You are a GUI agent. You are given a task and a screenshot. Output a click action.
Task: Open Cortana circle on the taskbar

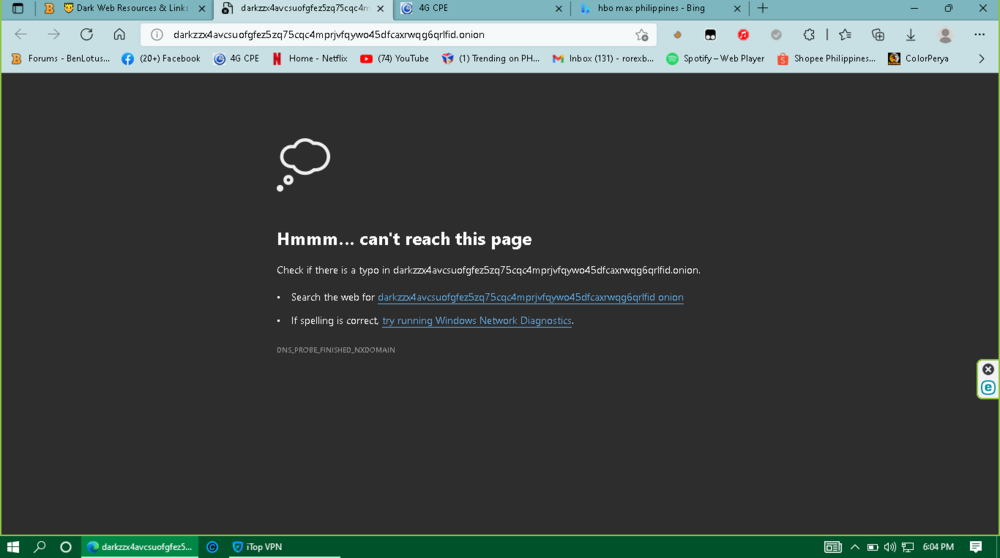tap(66, 547)
